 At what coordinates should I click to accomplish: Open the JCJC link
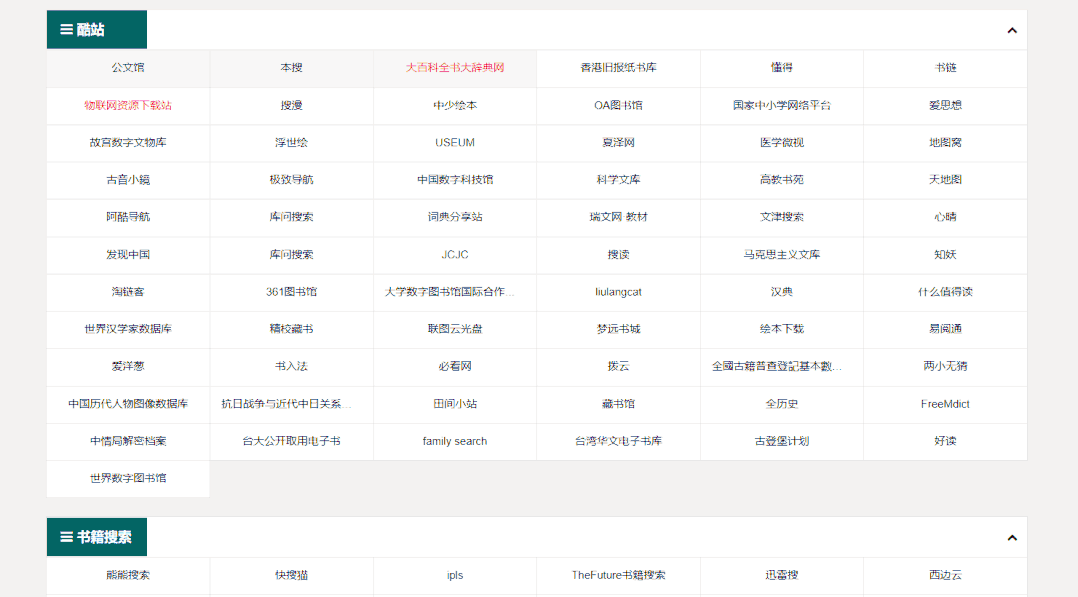coord(455,254)
